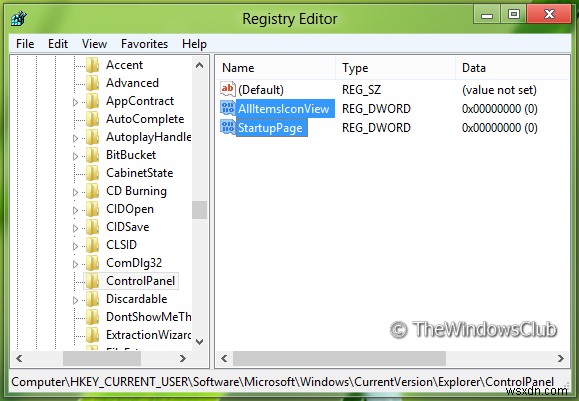
Task: Select the CabinetState key label
Action: point(140,173)
